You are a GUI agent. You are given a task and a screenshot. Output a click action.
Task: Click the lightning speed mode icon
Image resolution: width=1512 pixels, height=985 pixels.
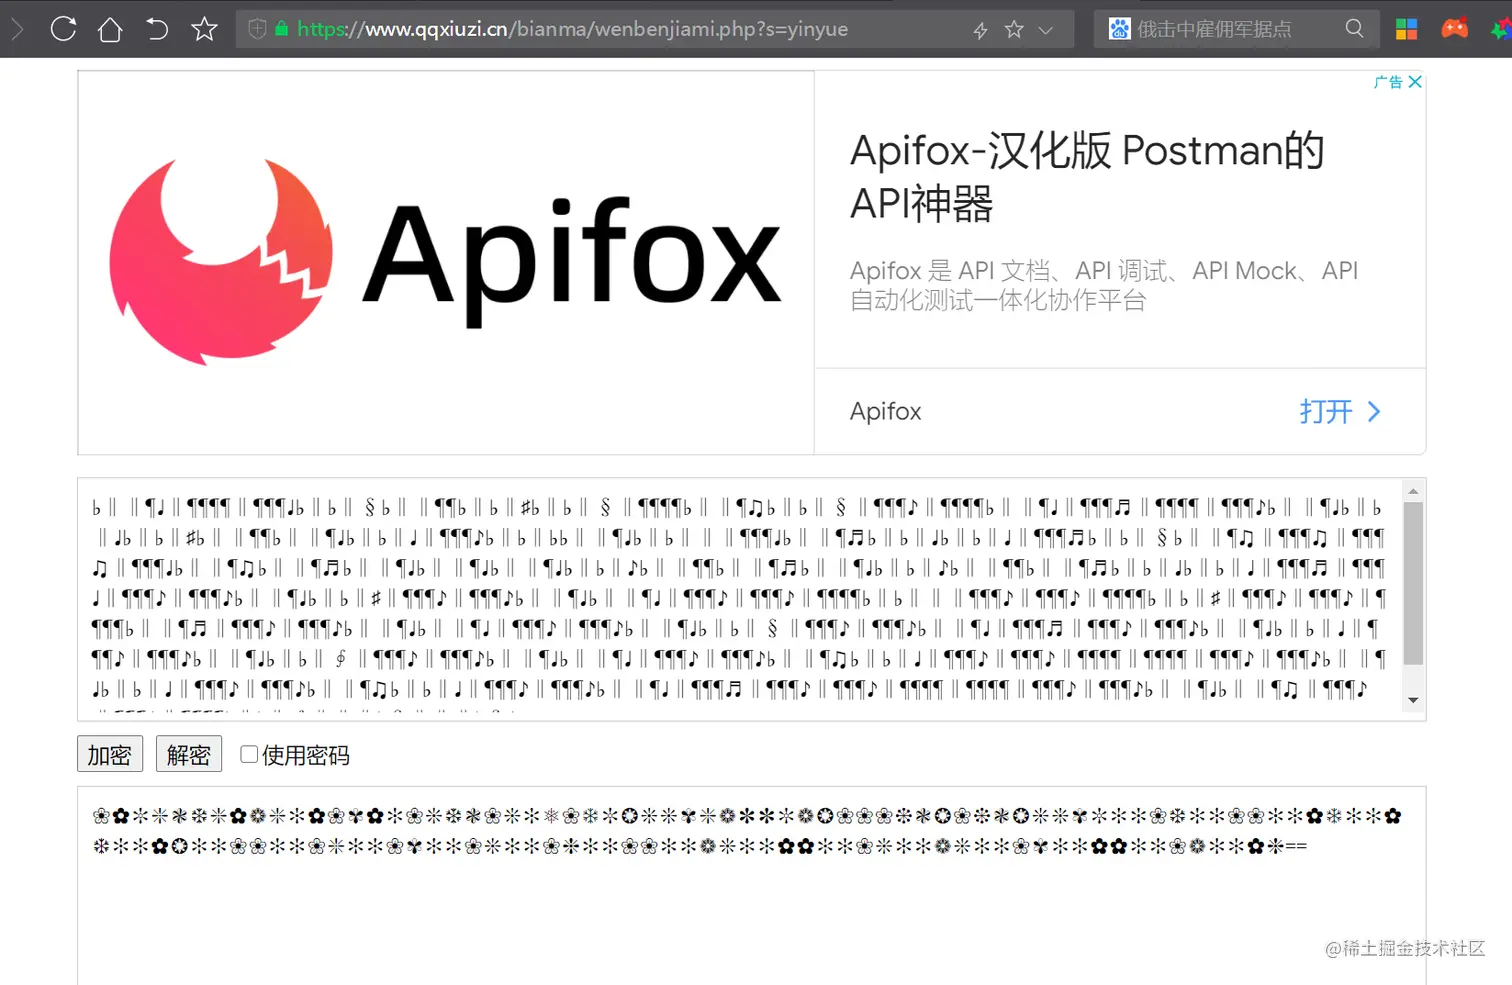(x=981, y=30)
